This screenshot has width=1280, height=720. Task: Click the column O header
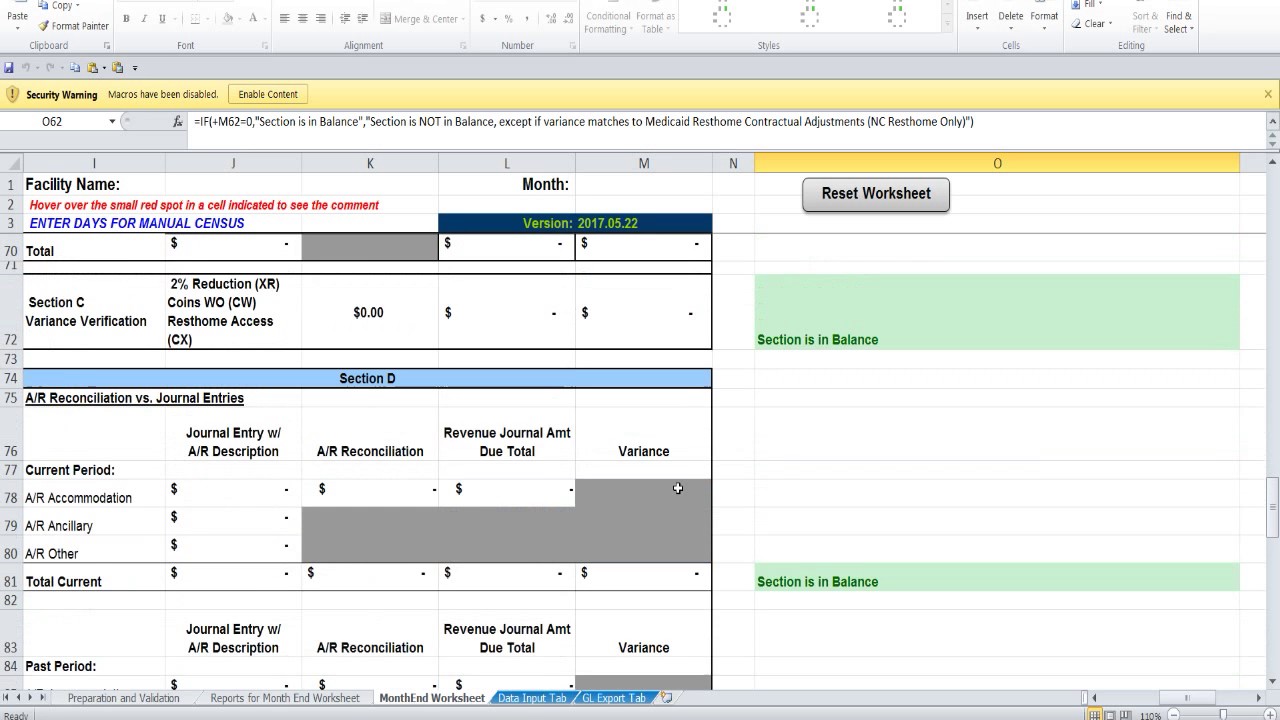coord(997,163)
